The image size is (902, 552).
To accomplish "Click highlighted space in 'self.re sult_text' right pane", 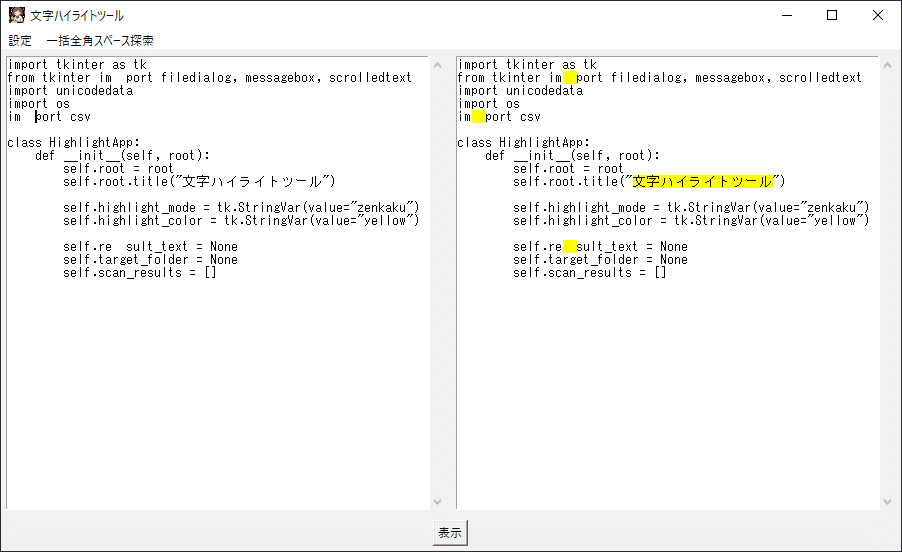I will tap(570, 247).
